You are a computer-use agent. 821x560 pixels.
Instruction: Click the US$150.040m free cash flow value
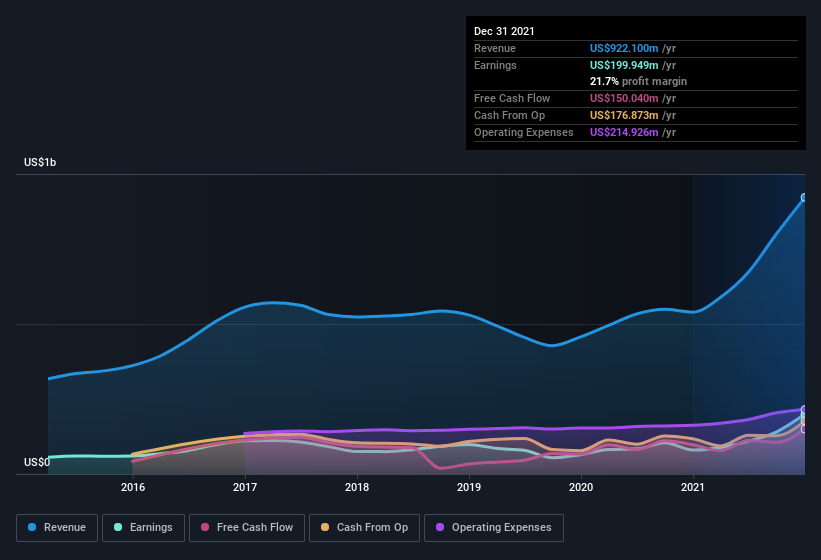tap(624, 98)
